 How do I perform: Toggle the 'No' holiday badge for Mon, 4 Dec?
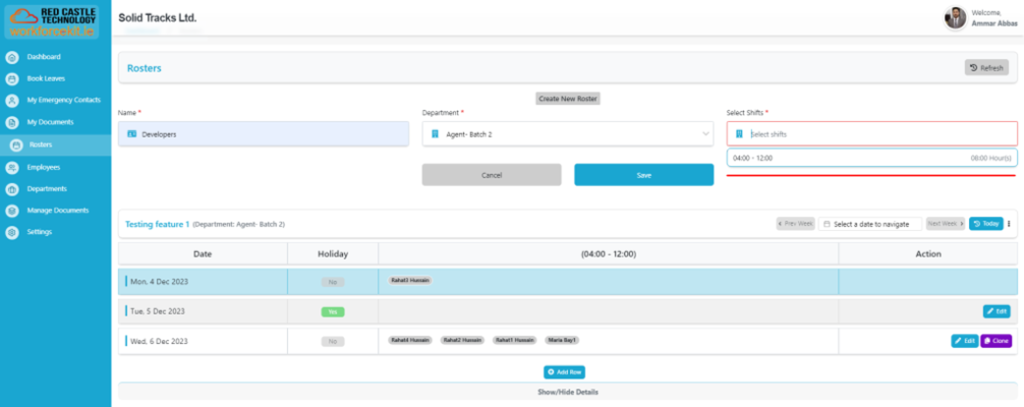click(332, 282)
